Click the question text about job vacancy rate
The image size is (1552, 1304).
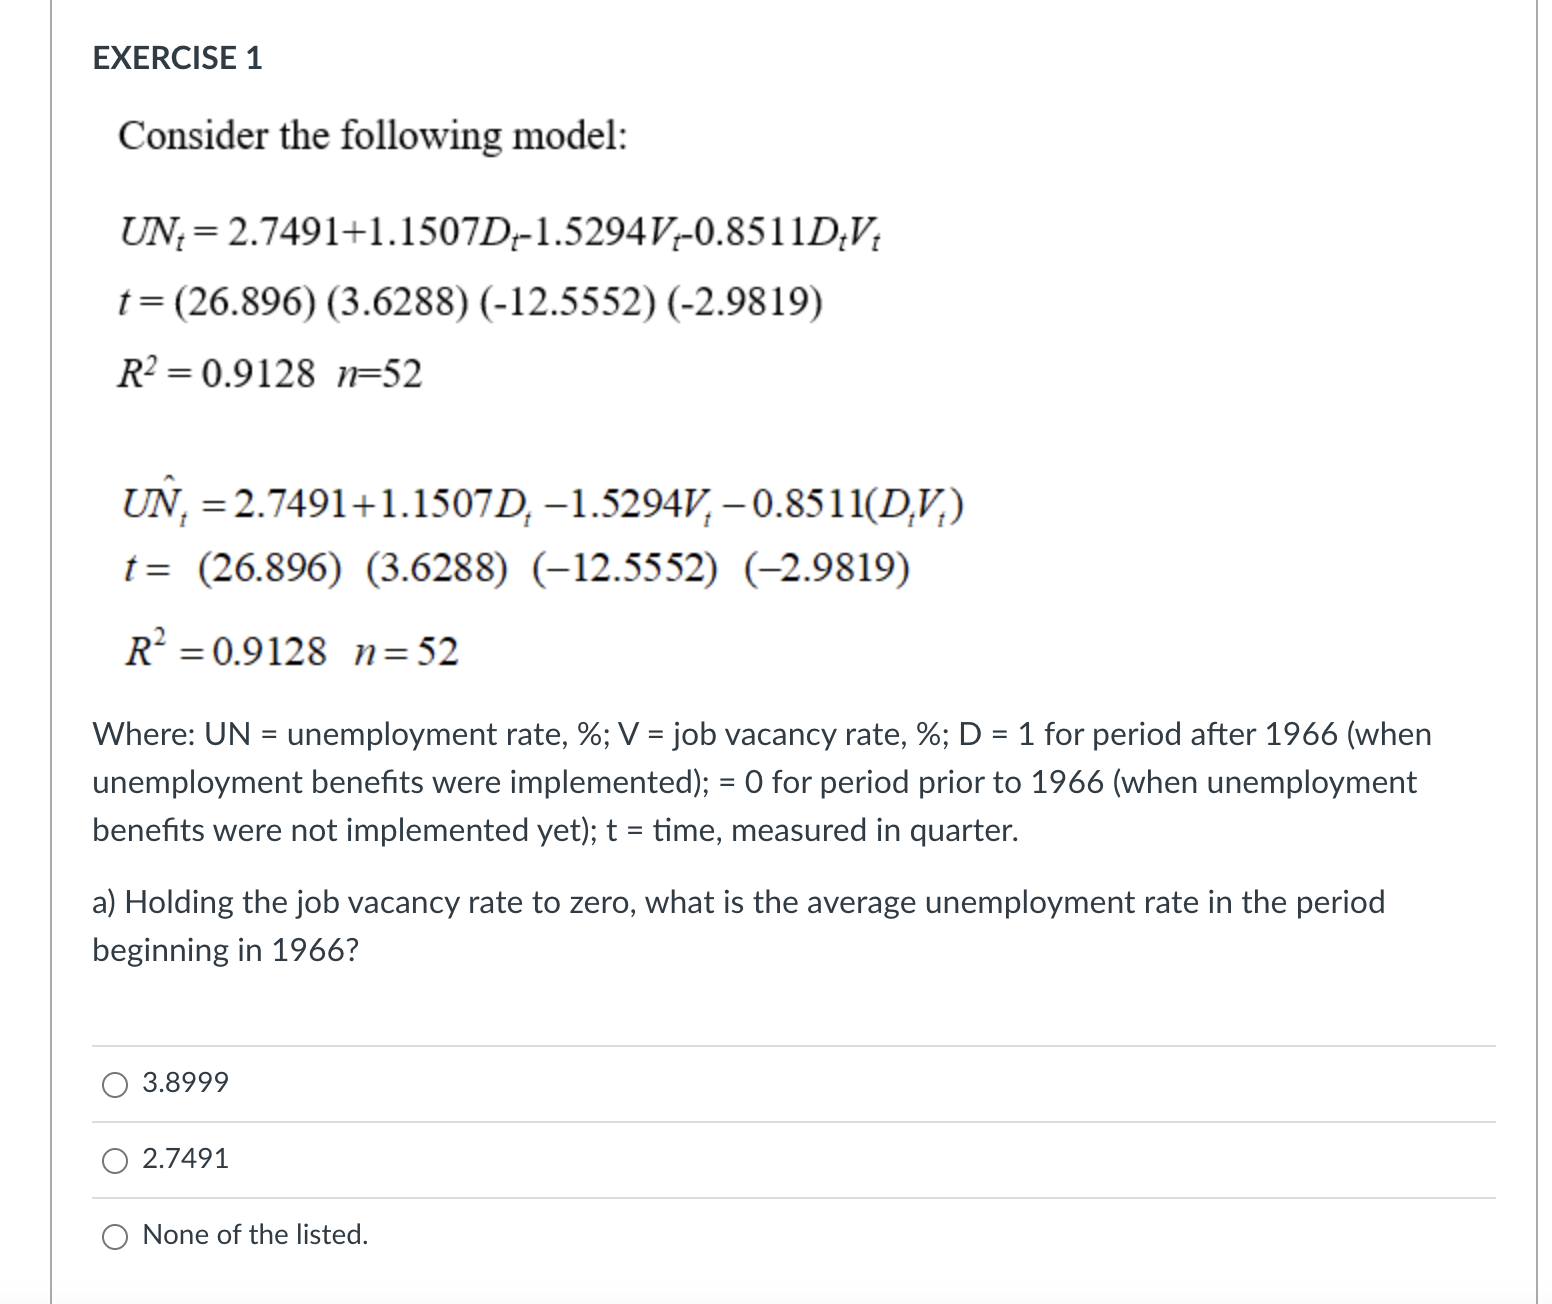point(738,925)
